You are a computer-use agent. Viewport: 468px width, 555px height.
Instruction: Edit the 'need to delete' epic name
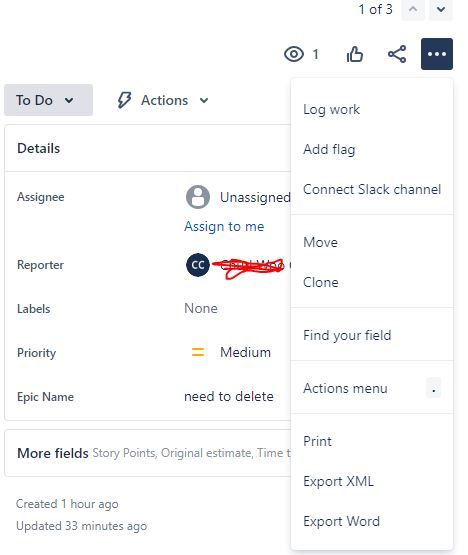coord(229,396)
